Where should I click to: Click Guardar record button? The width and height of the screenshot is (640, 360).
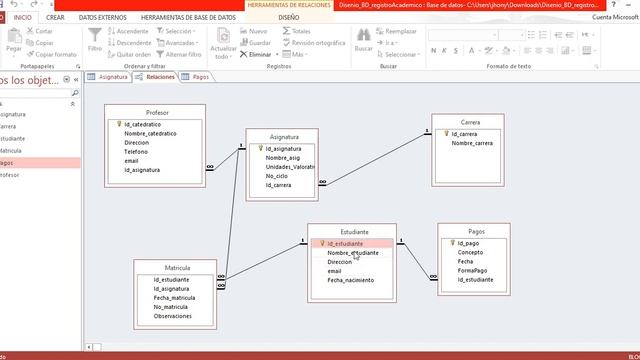pyautogui.click(x=255, y=42)
